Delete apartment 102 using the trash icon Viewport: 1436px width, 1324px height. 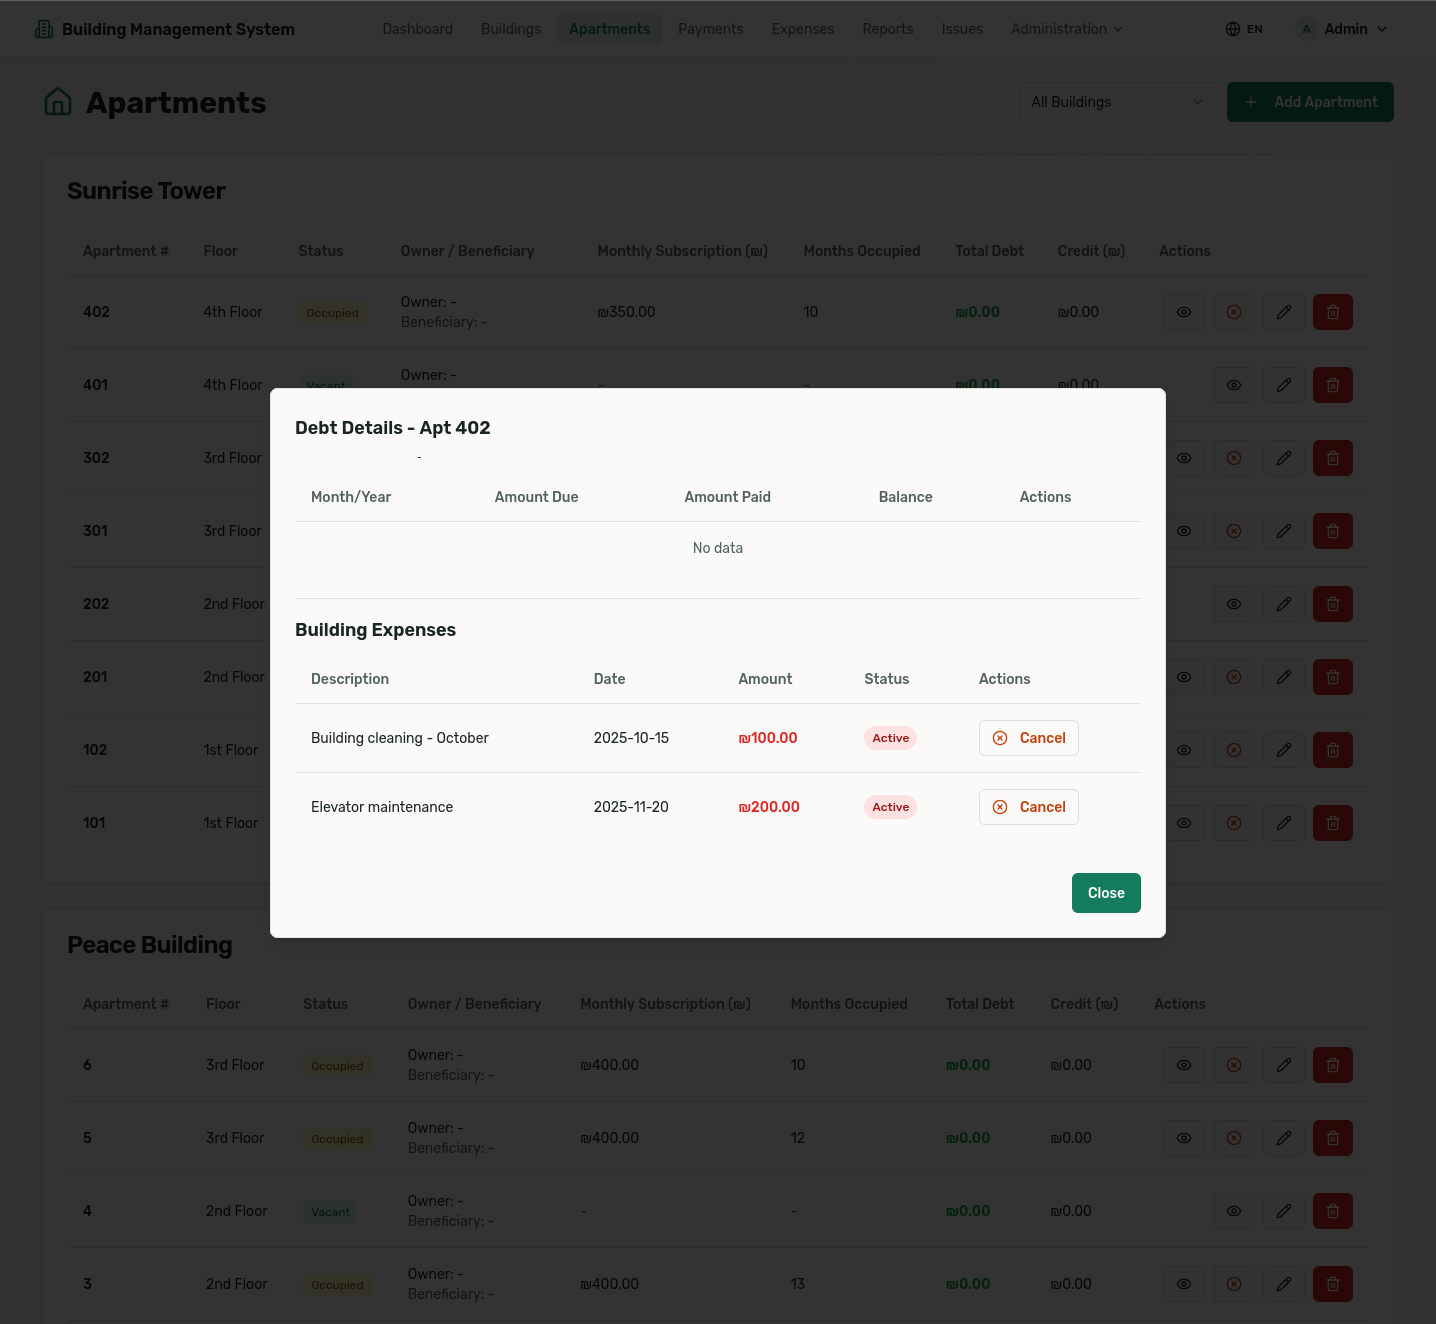click(1332, 750)
